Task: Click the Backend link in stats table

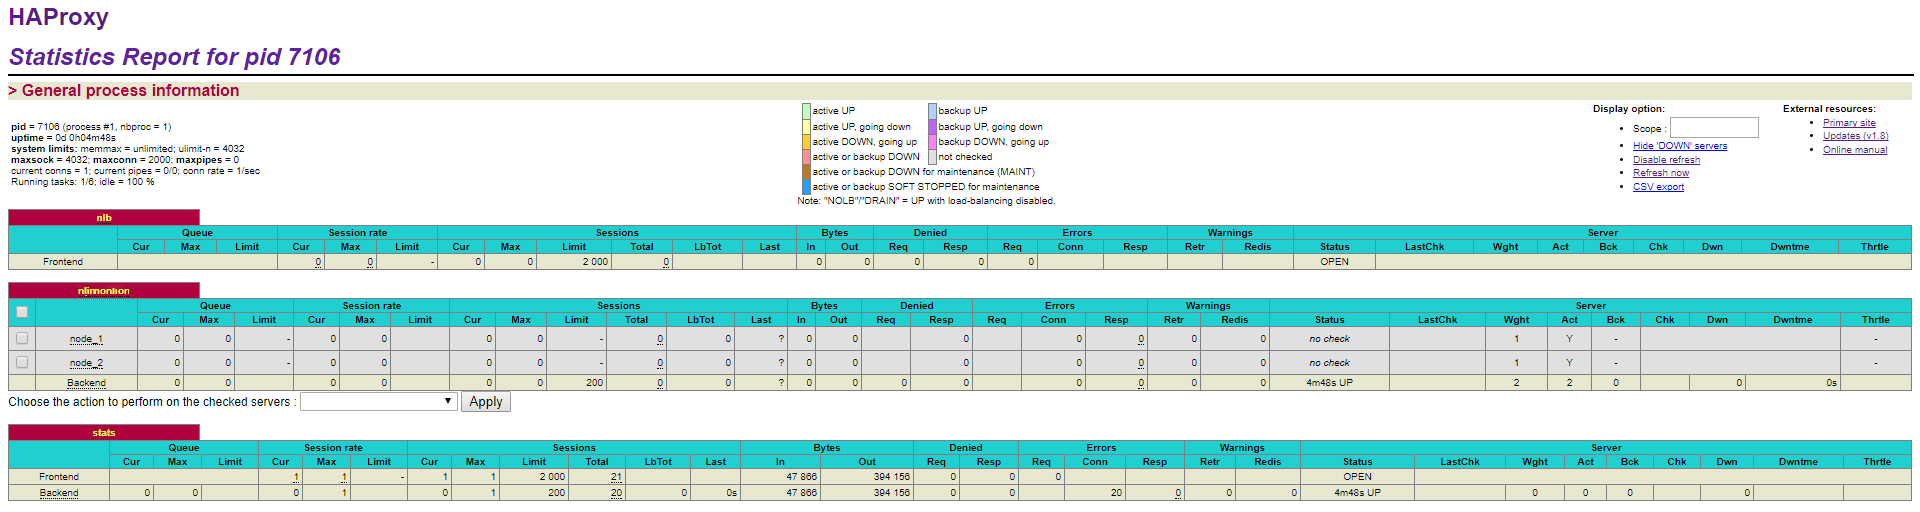Action: [58, 493]
